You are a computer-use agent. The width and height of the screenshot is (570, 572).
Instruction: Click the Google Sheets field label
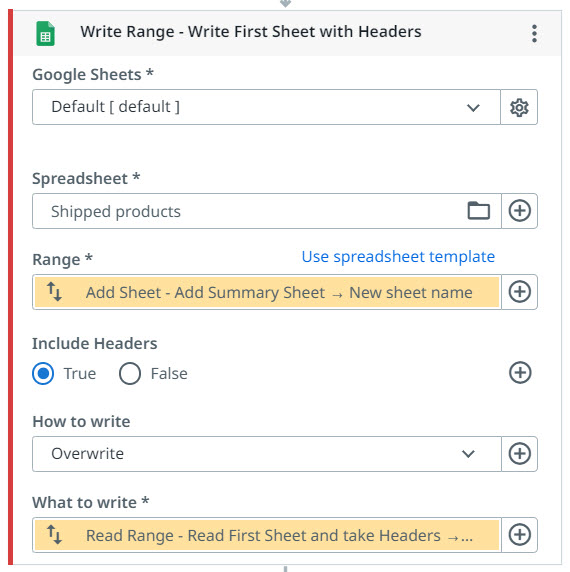pyautogui.click(x=93, y=75)
